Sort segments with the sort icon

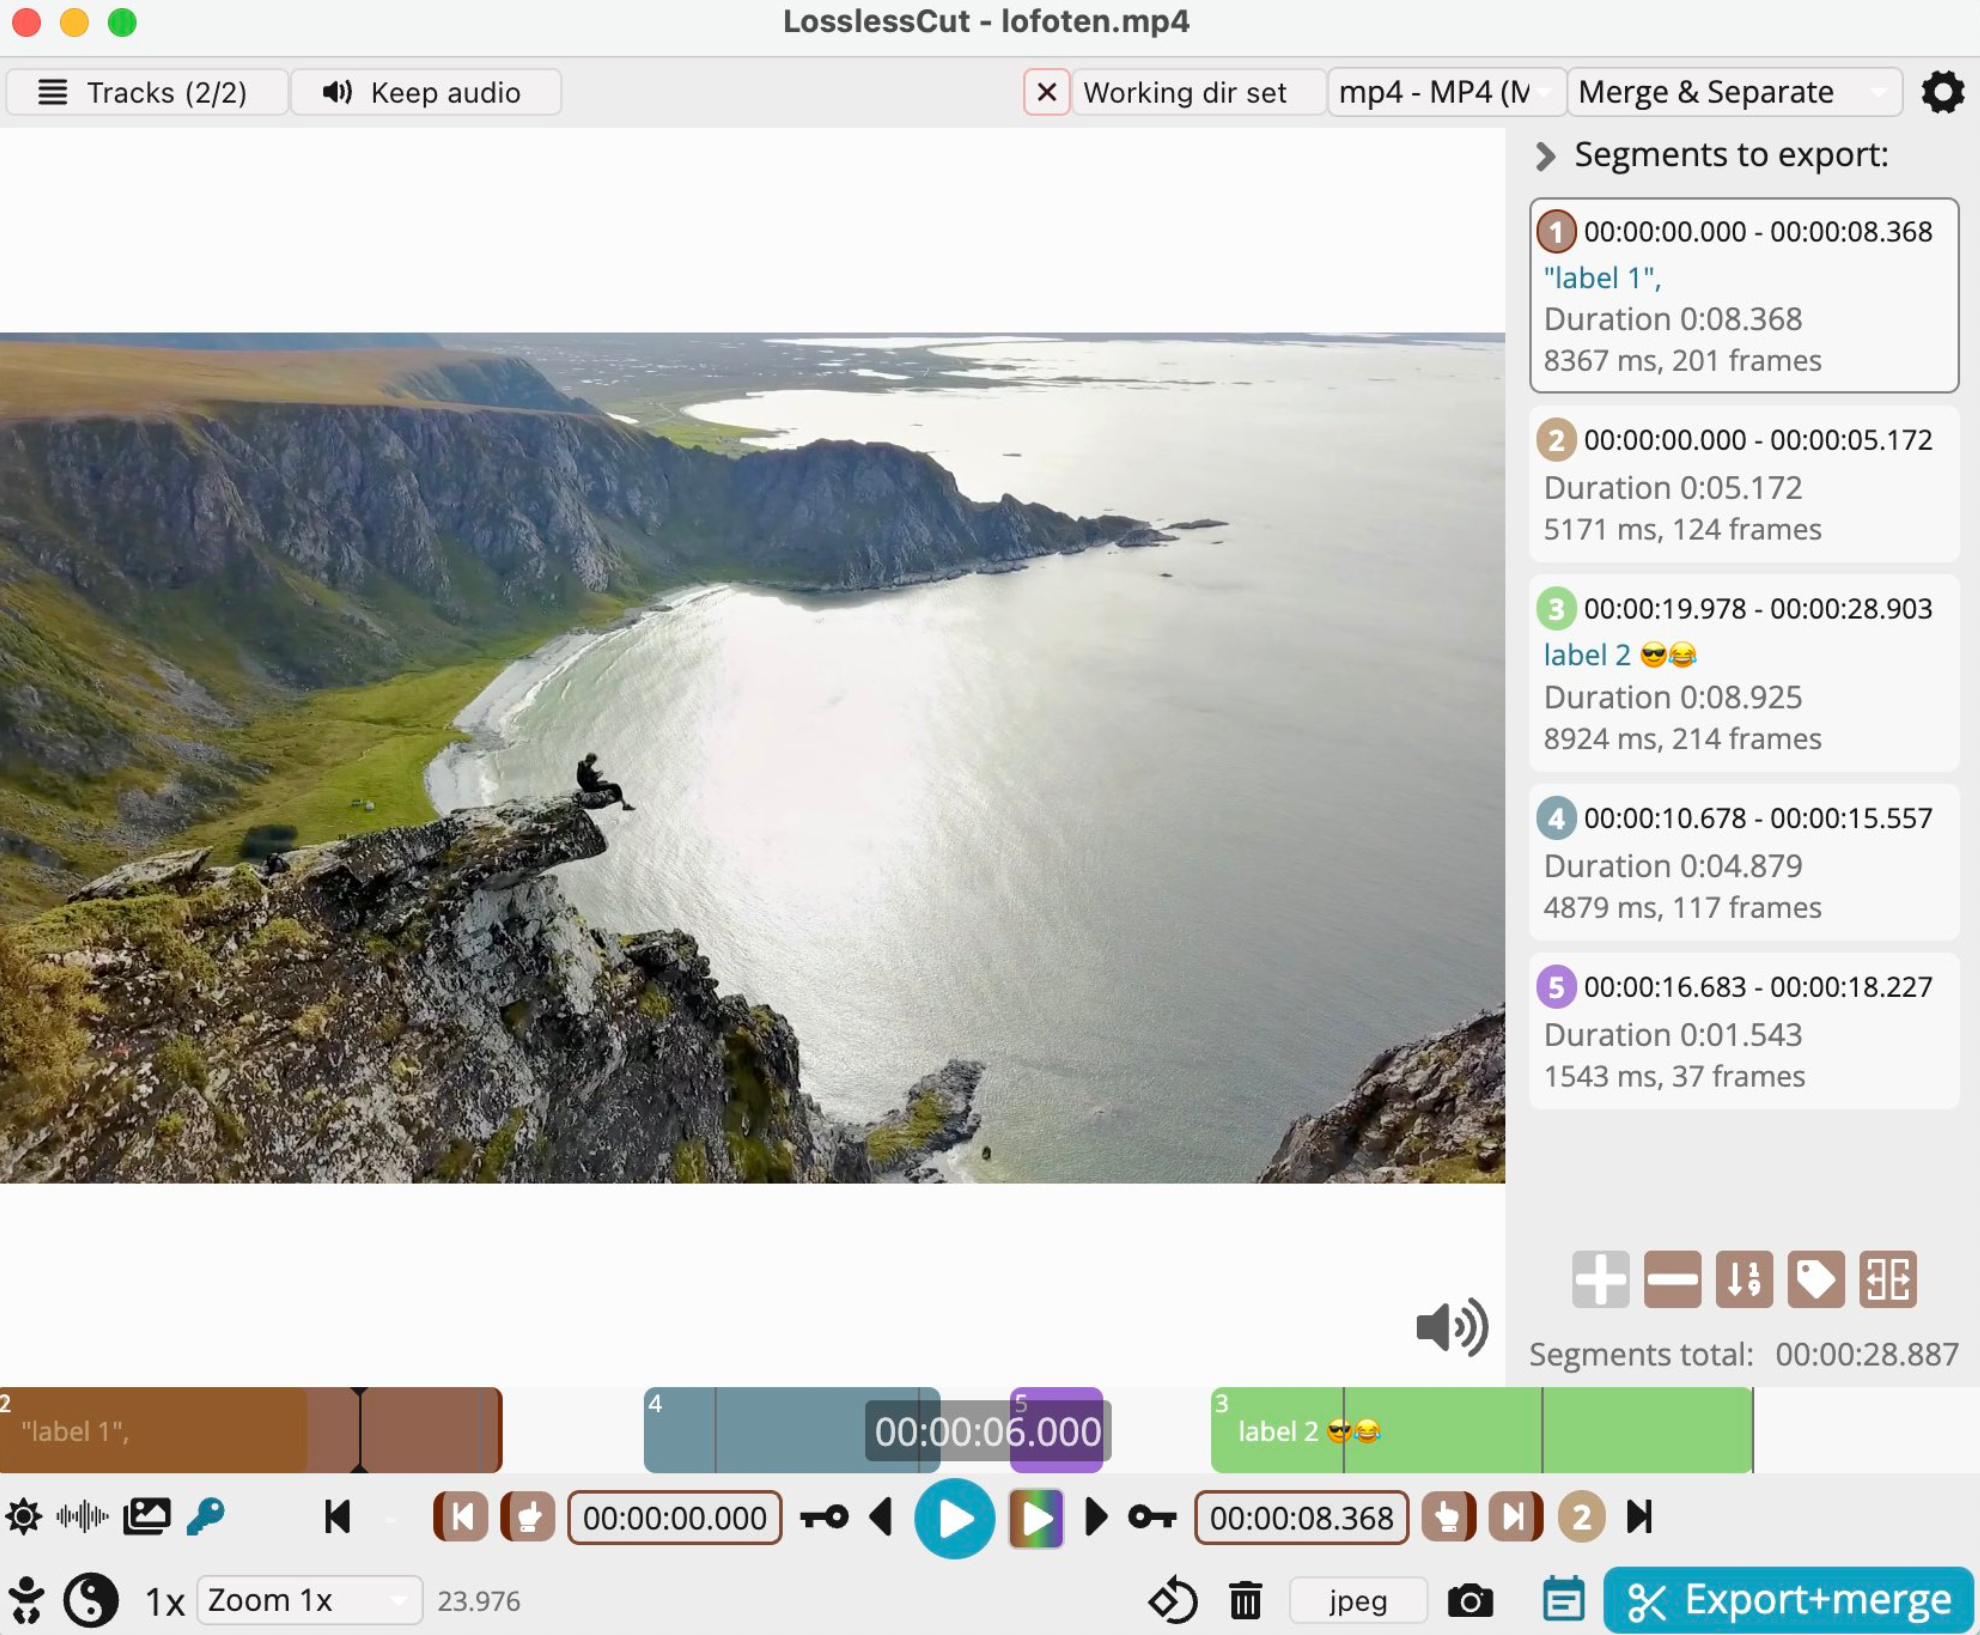pyautogui.click(x=1744, y=1279)
